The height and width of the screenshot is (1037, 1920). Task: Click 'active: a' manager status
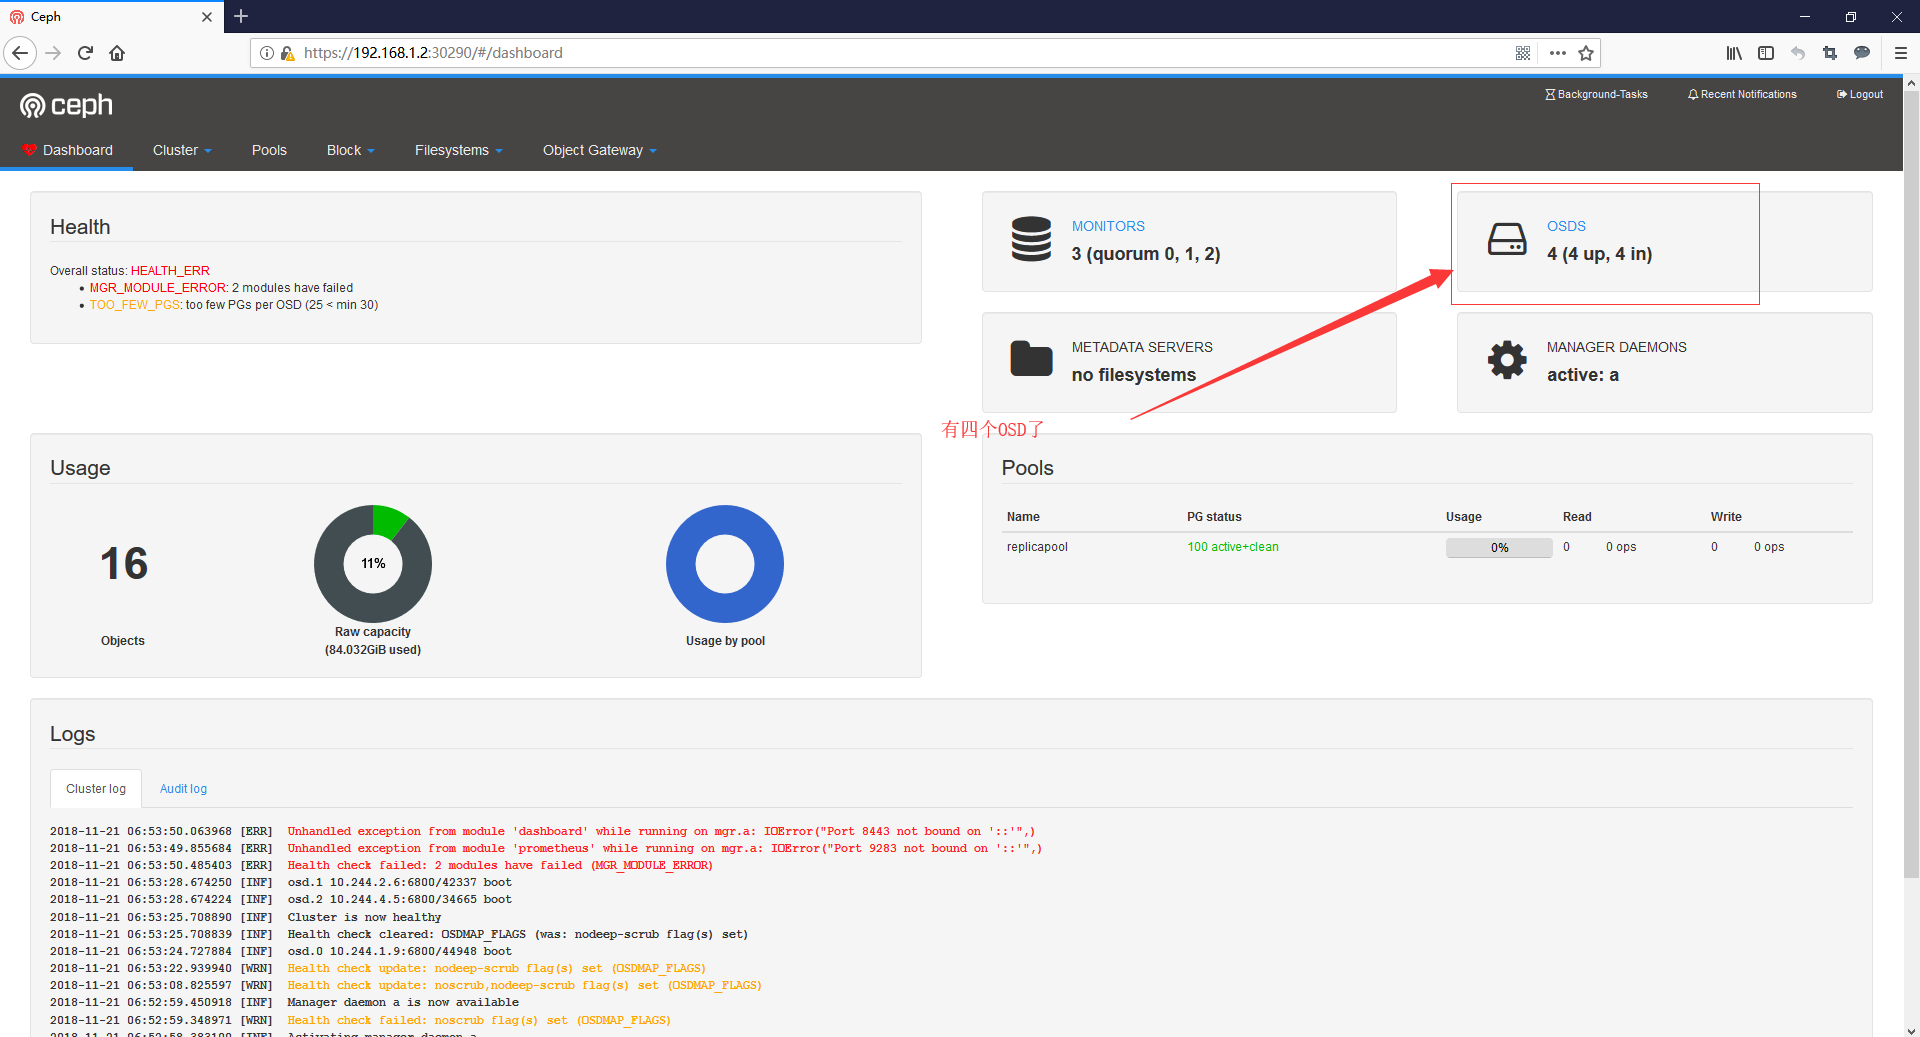click(x=1583, y=375)
